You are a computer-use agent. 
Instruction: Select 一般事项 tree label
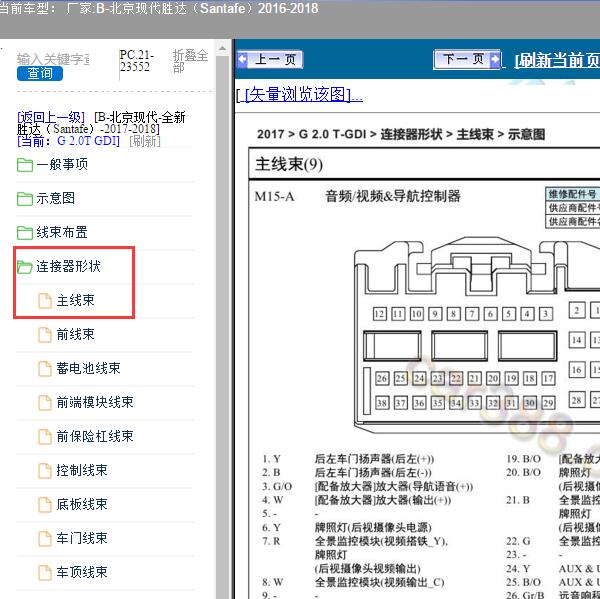[x=62, y=165]
